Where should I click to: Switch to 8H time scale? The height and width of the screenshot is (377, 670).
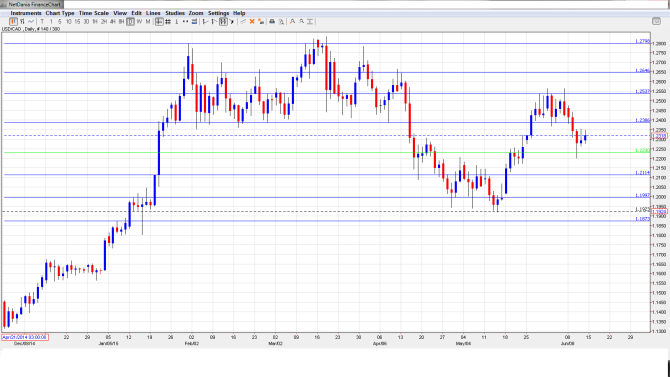click(121, 21)
